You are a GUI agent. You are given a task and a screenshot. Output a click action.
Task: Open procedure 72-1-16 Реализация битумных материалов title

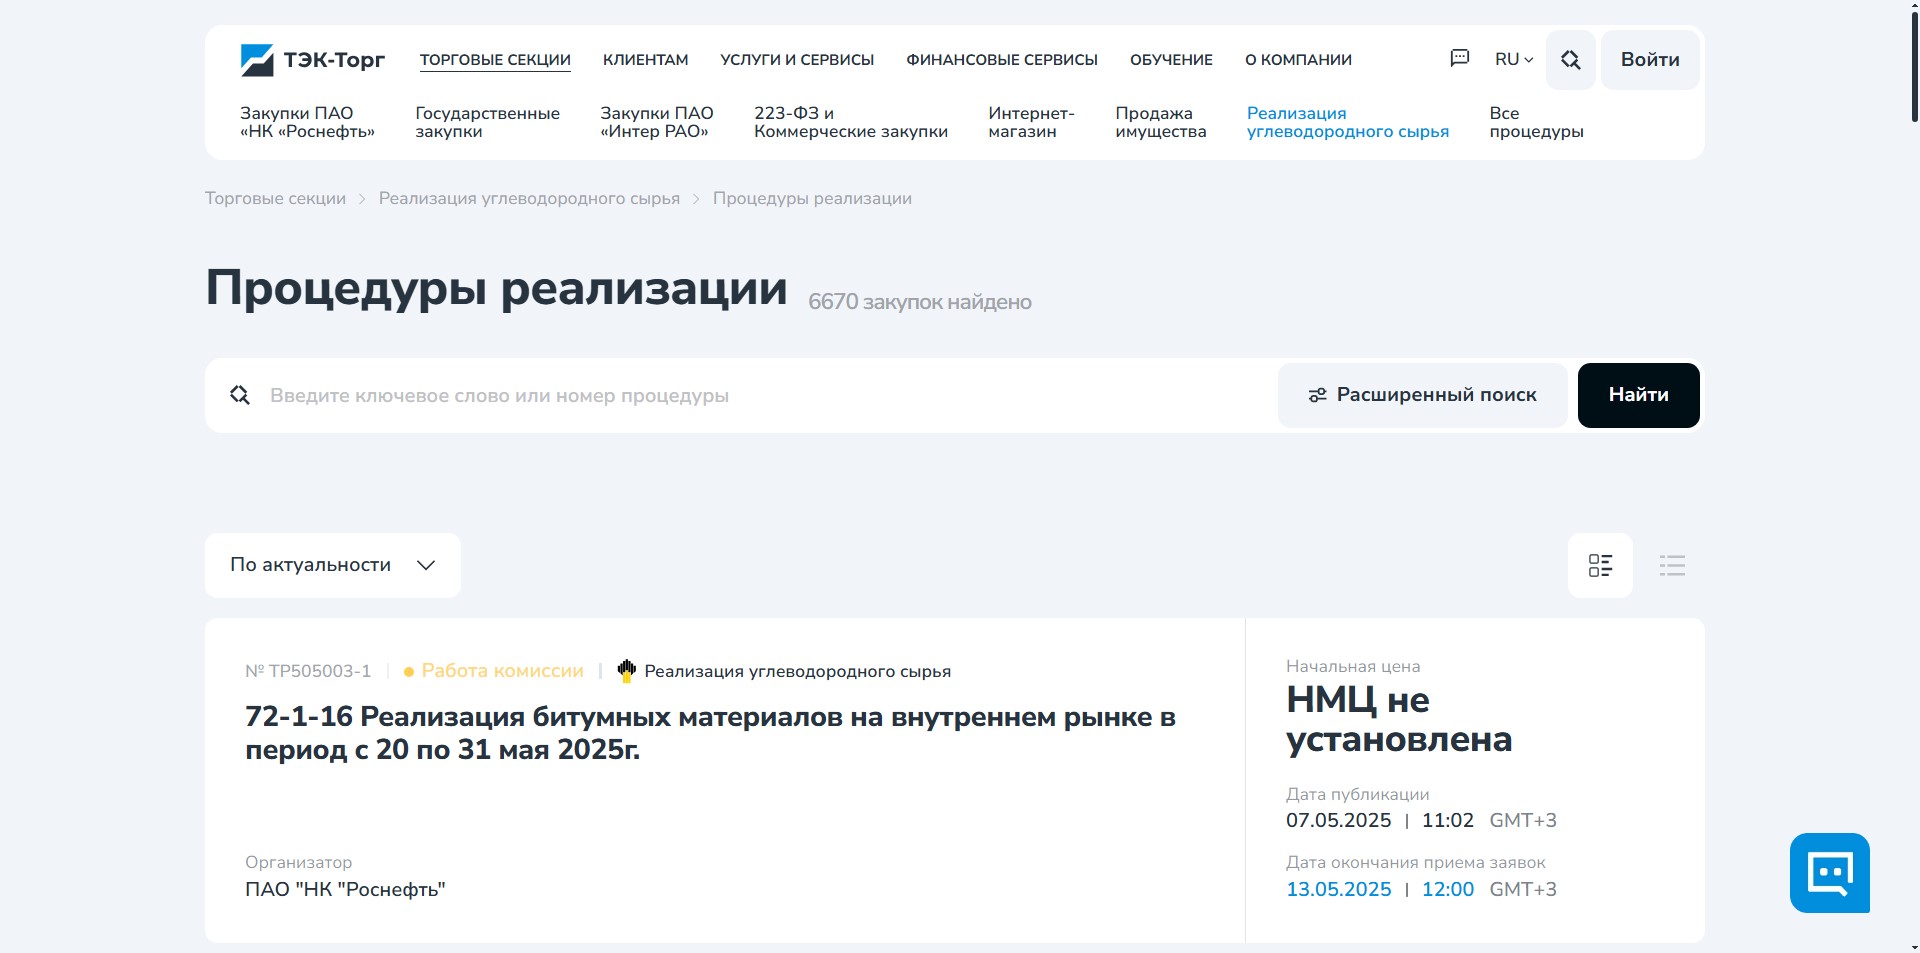tap(710, 733)
